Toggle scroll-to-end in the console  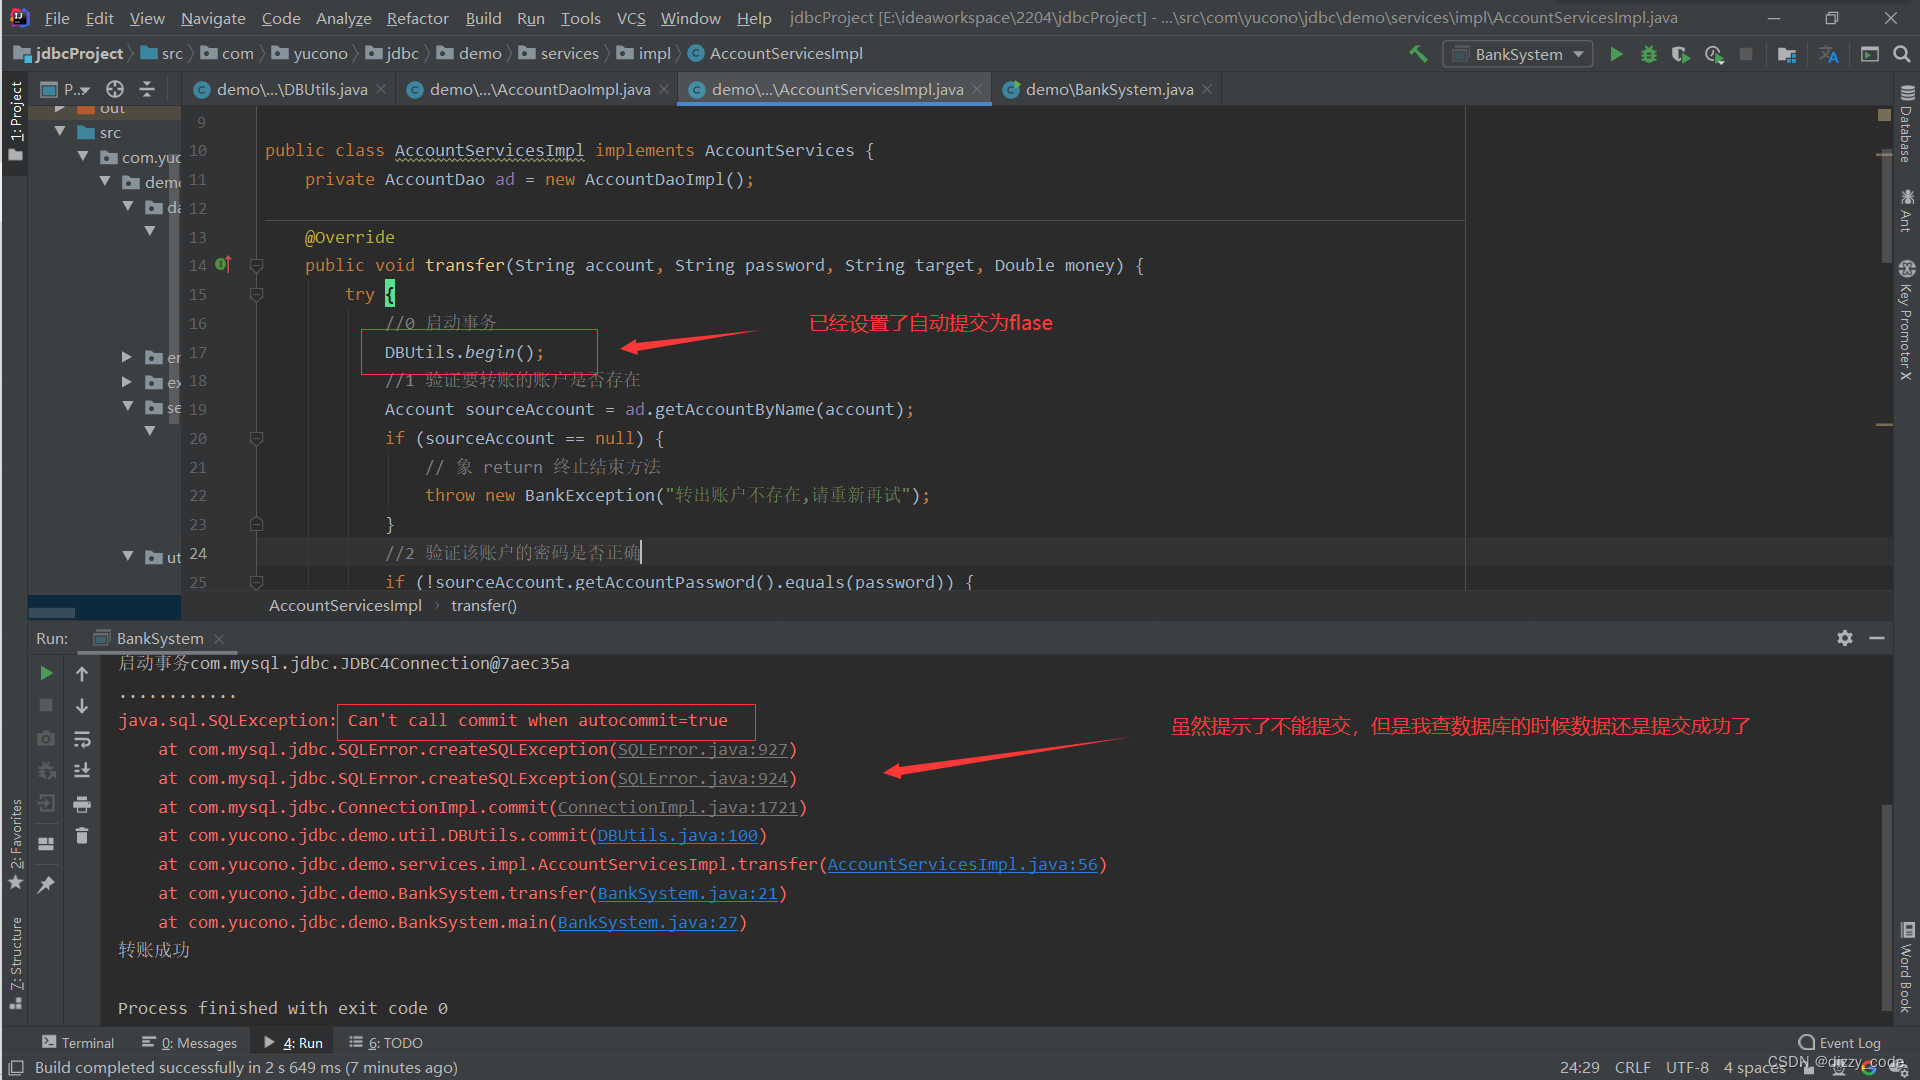click(x=82, y=770)
